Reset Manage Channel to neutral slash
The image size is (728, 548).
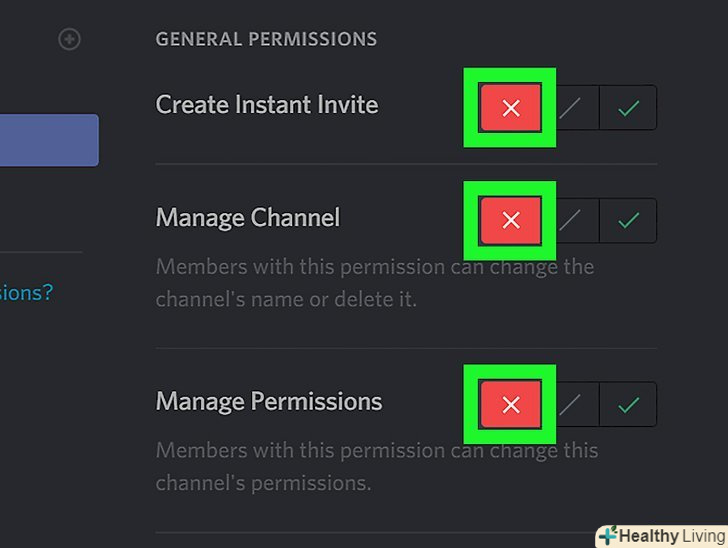click(570, 221)
